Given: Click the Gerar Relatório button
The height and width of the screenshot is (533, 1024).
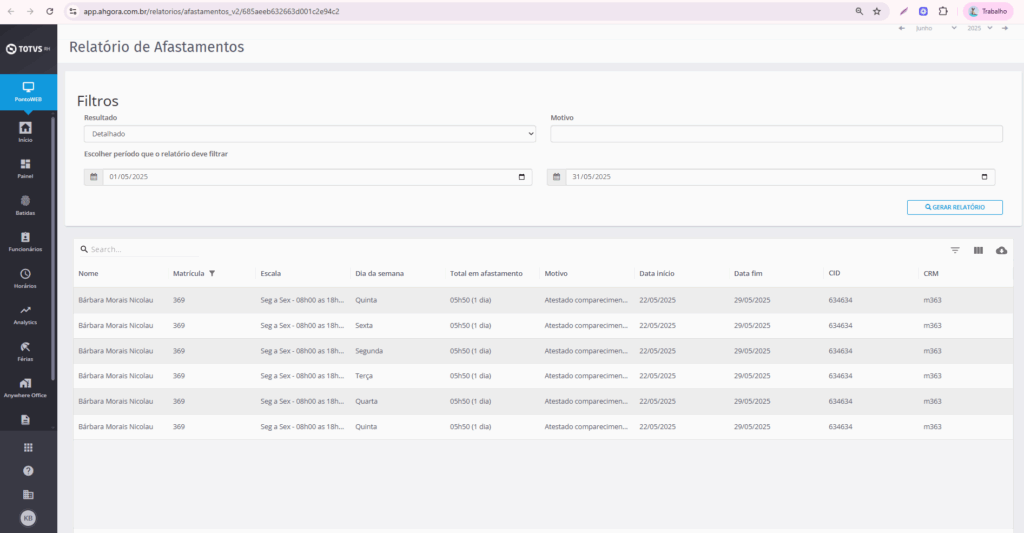Looking at the screenshot, I should (954, 207).
